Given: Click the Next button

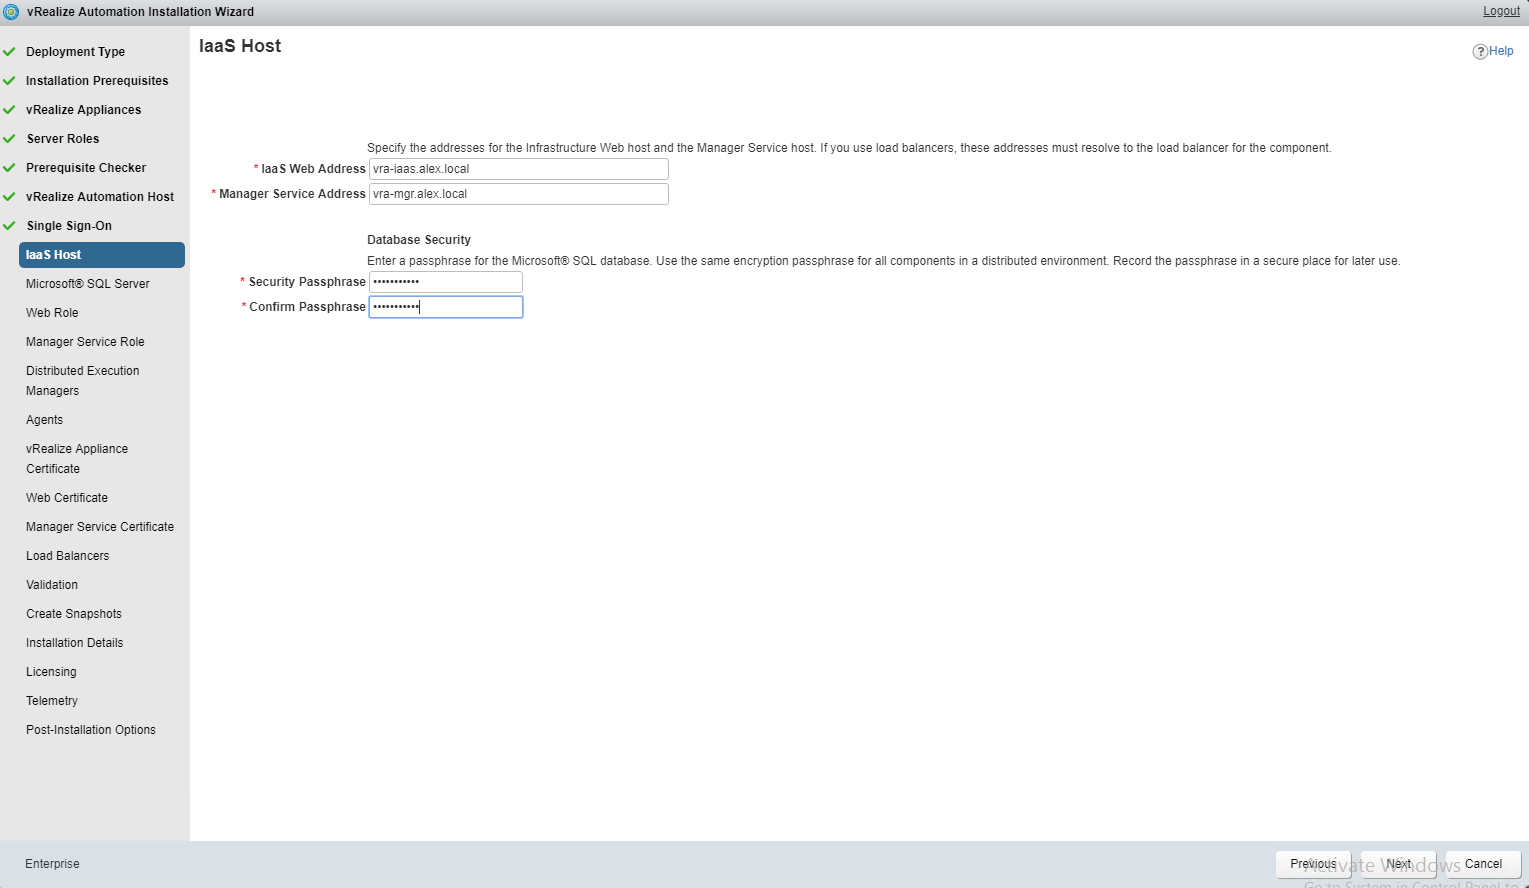Looking at the screenshot, I should coord(1397,864).
